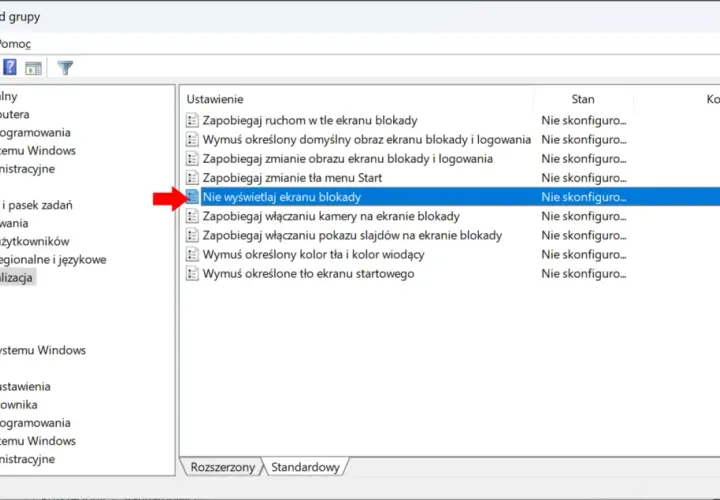Click the Help question mark toolbar icon
The width and height of the screenshot is (720, 500).
click(x=10, y=67)
